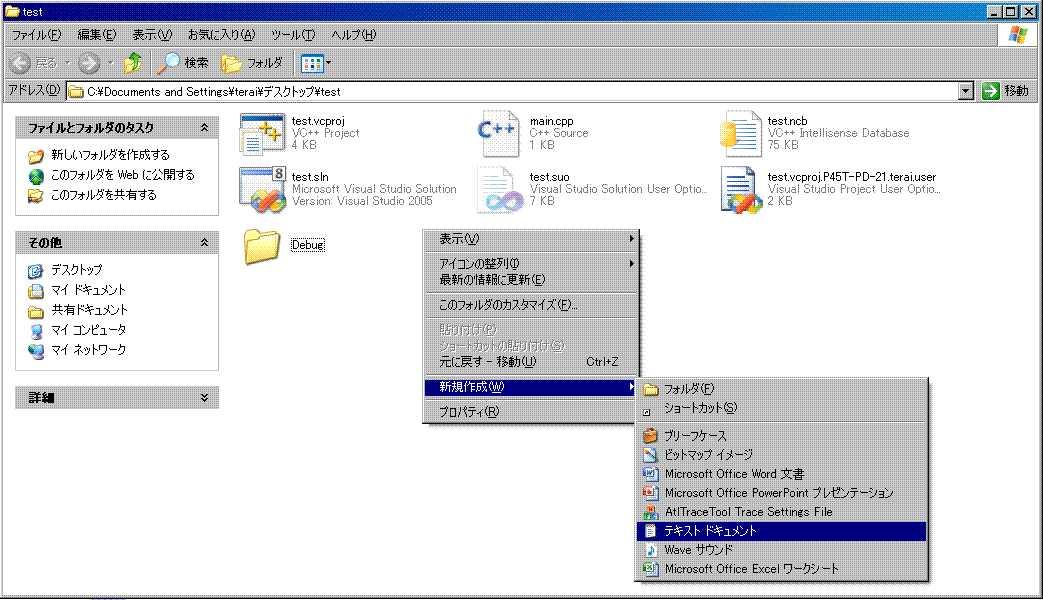The image size is (1043, 600).
Task: Click the address bar path field
Action: point(500,91)
